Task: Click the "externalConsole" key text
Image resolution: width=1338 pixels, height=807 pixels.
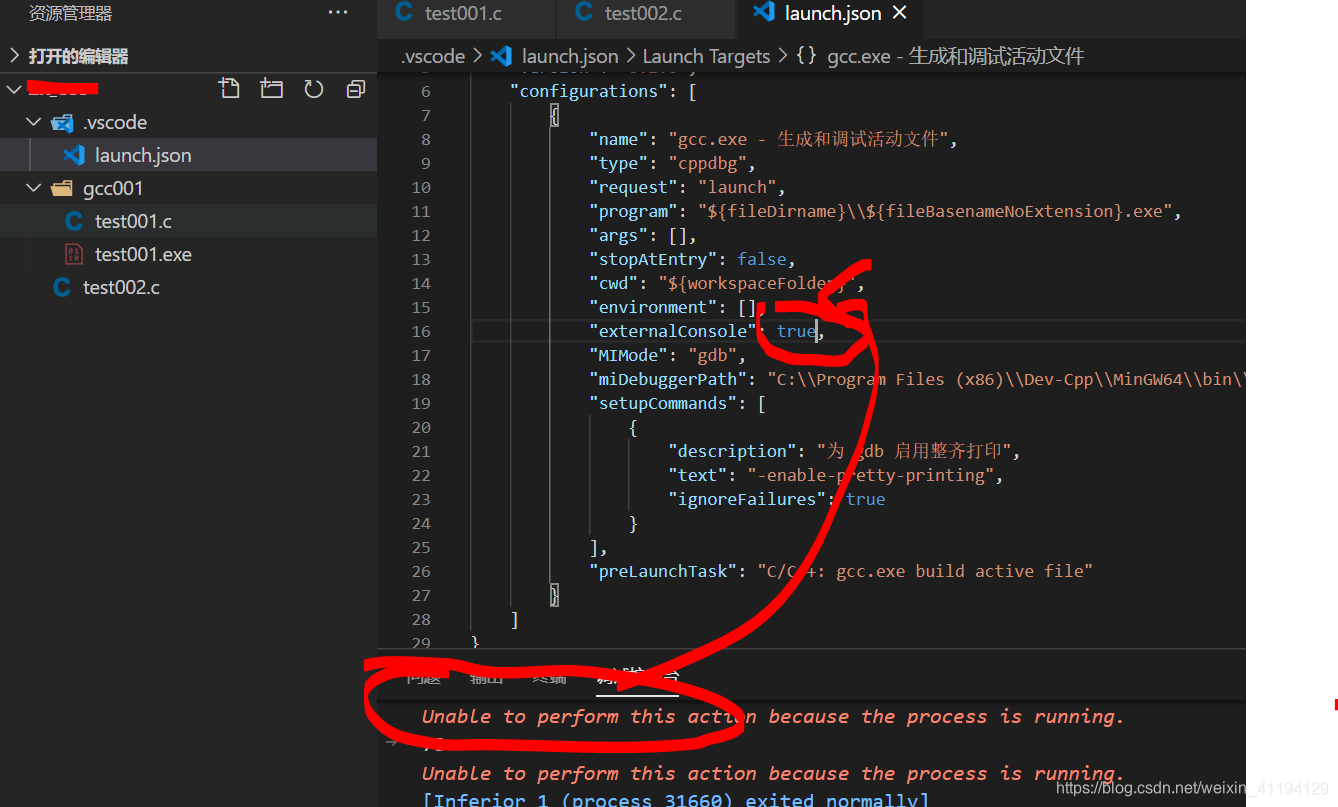Action: point(673,331)
